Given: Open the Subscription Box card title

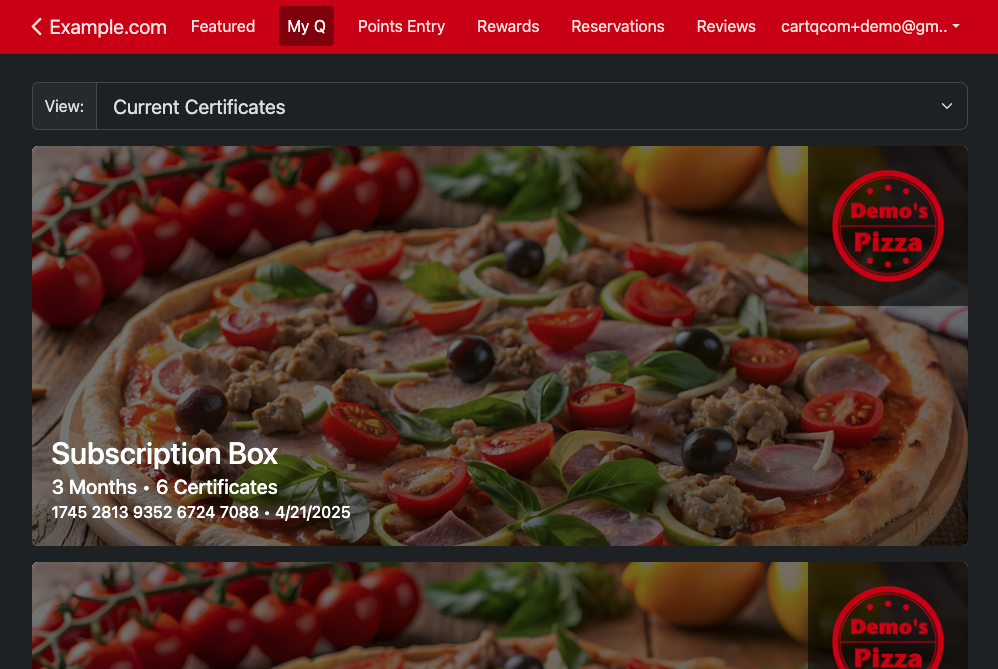Looking at the screenshot, I should point(164,454).
